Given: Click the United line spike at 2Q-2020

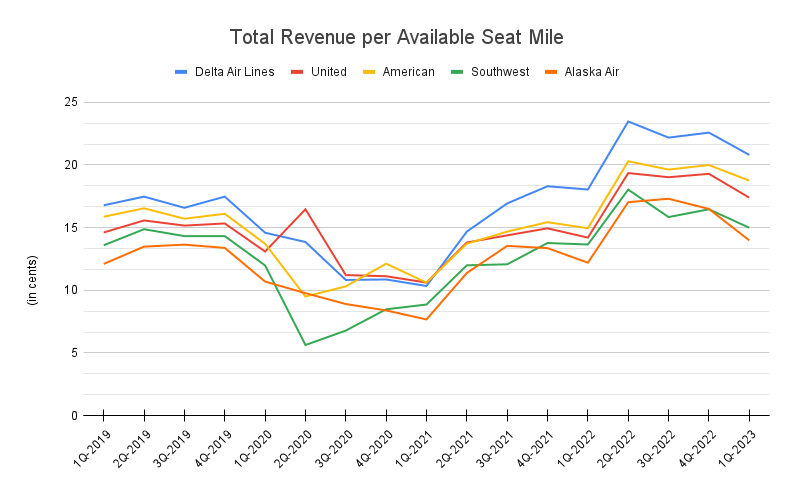Looking at the screenshot, I should point(305,209).
